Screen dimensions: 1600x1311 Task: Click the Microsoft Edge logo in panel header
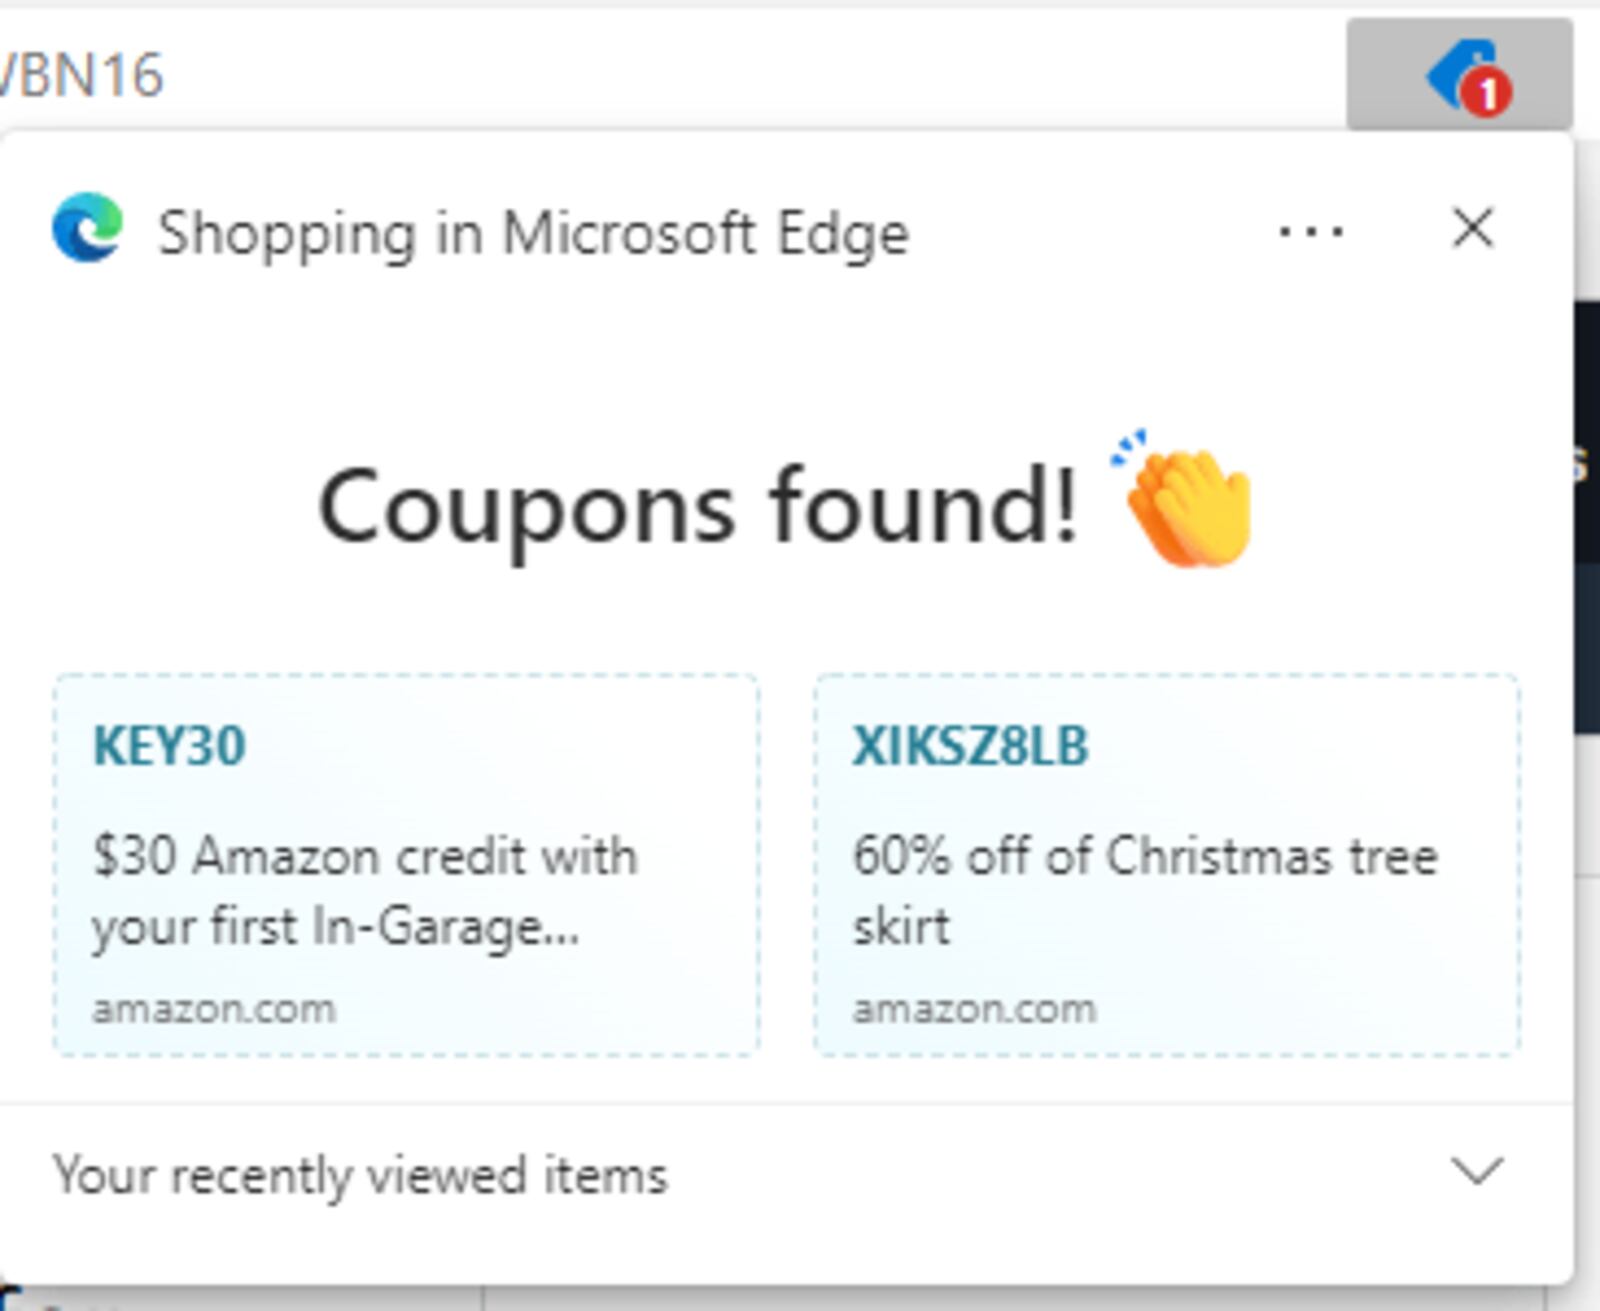88,228
